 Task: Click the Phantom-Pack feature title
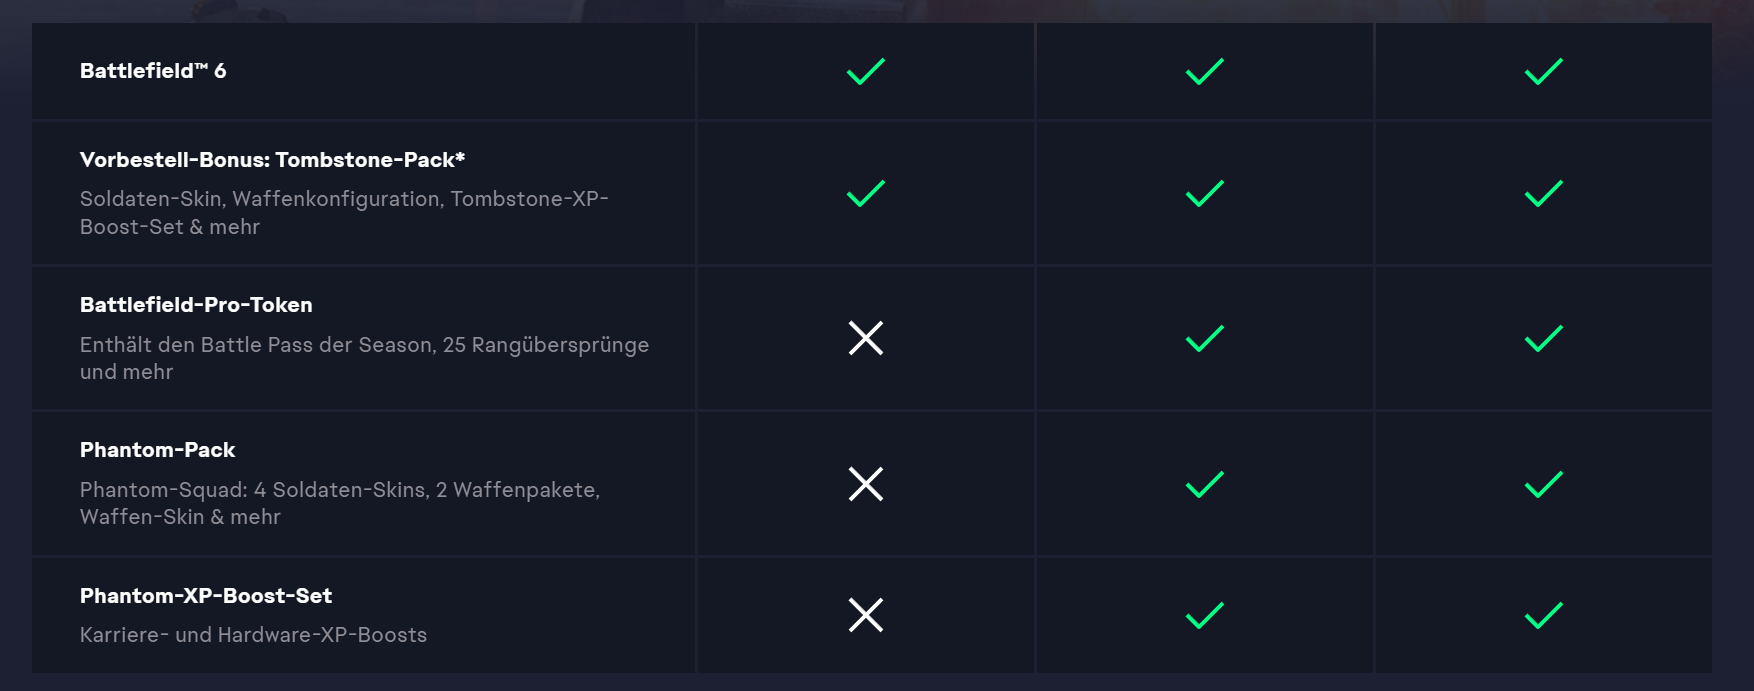pos(157,450)
